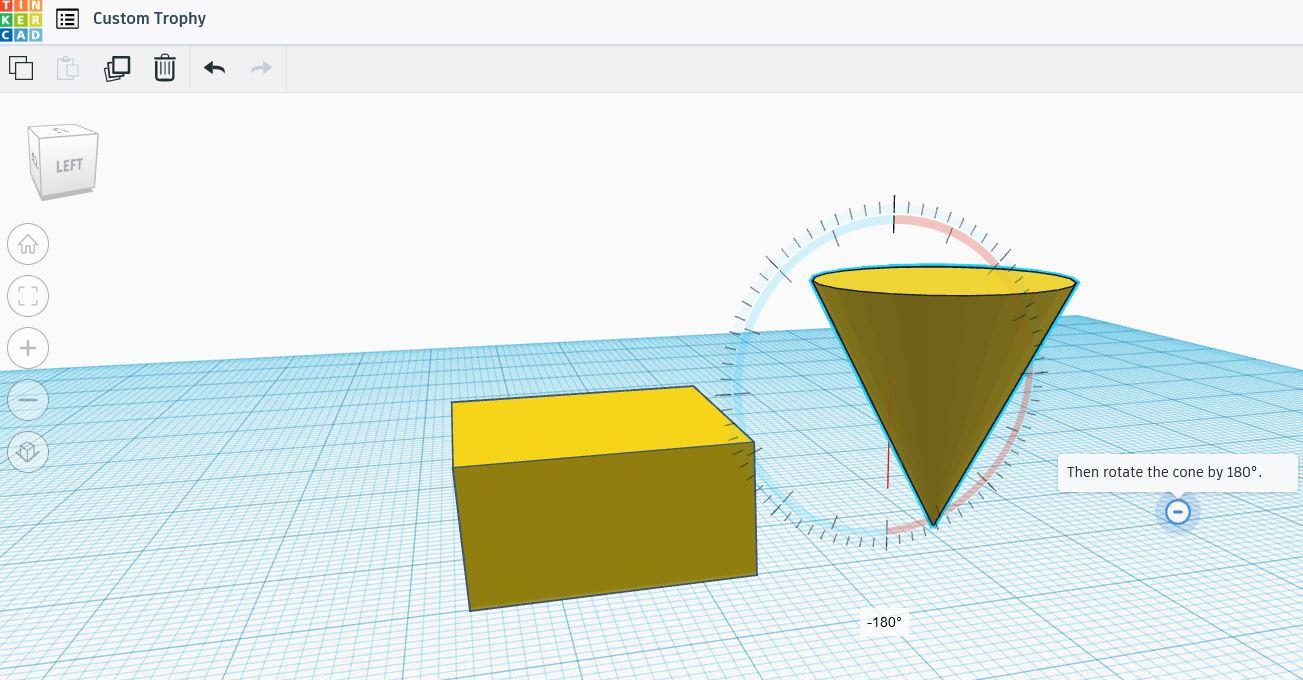Image resolution: width=1303 pixels, height=680 pixels.
Task: Click the LEFT face of view cube
Action: [x=68, y=165]
